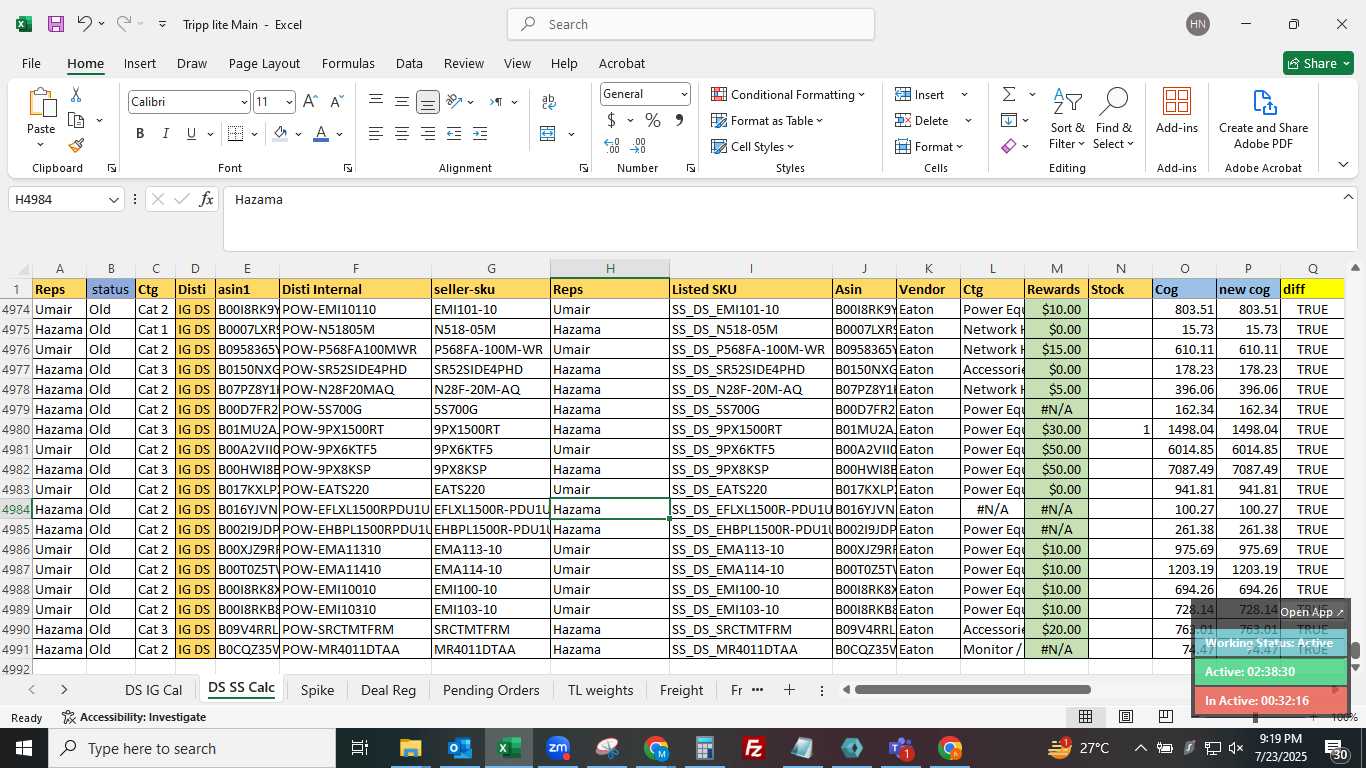Toggle Center horizontal alignment
The width and height of the screenshot is (1366, 768).
point(402,134)
